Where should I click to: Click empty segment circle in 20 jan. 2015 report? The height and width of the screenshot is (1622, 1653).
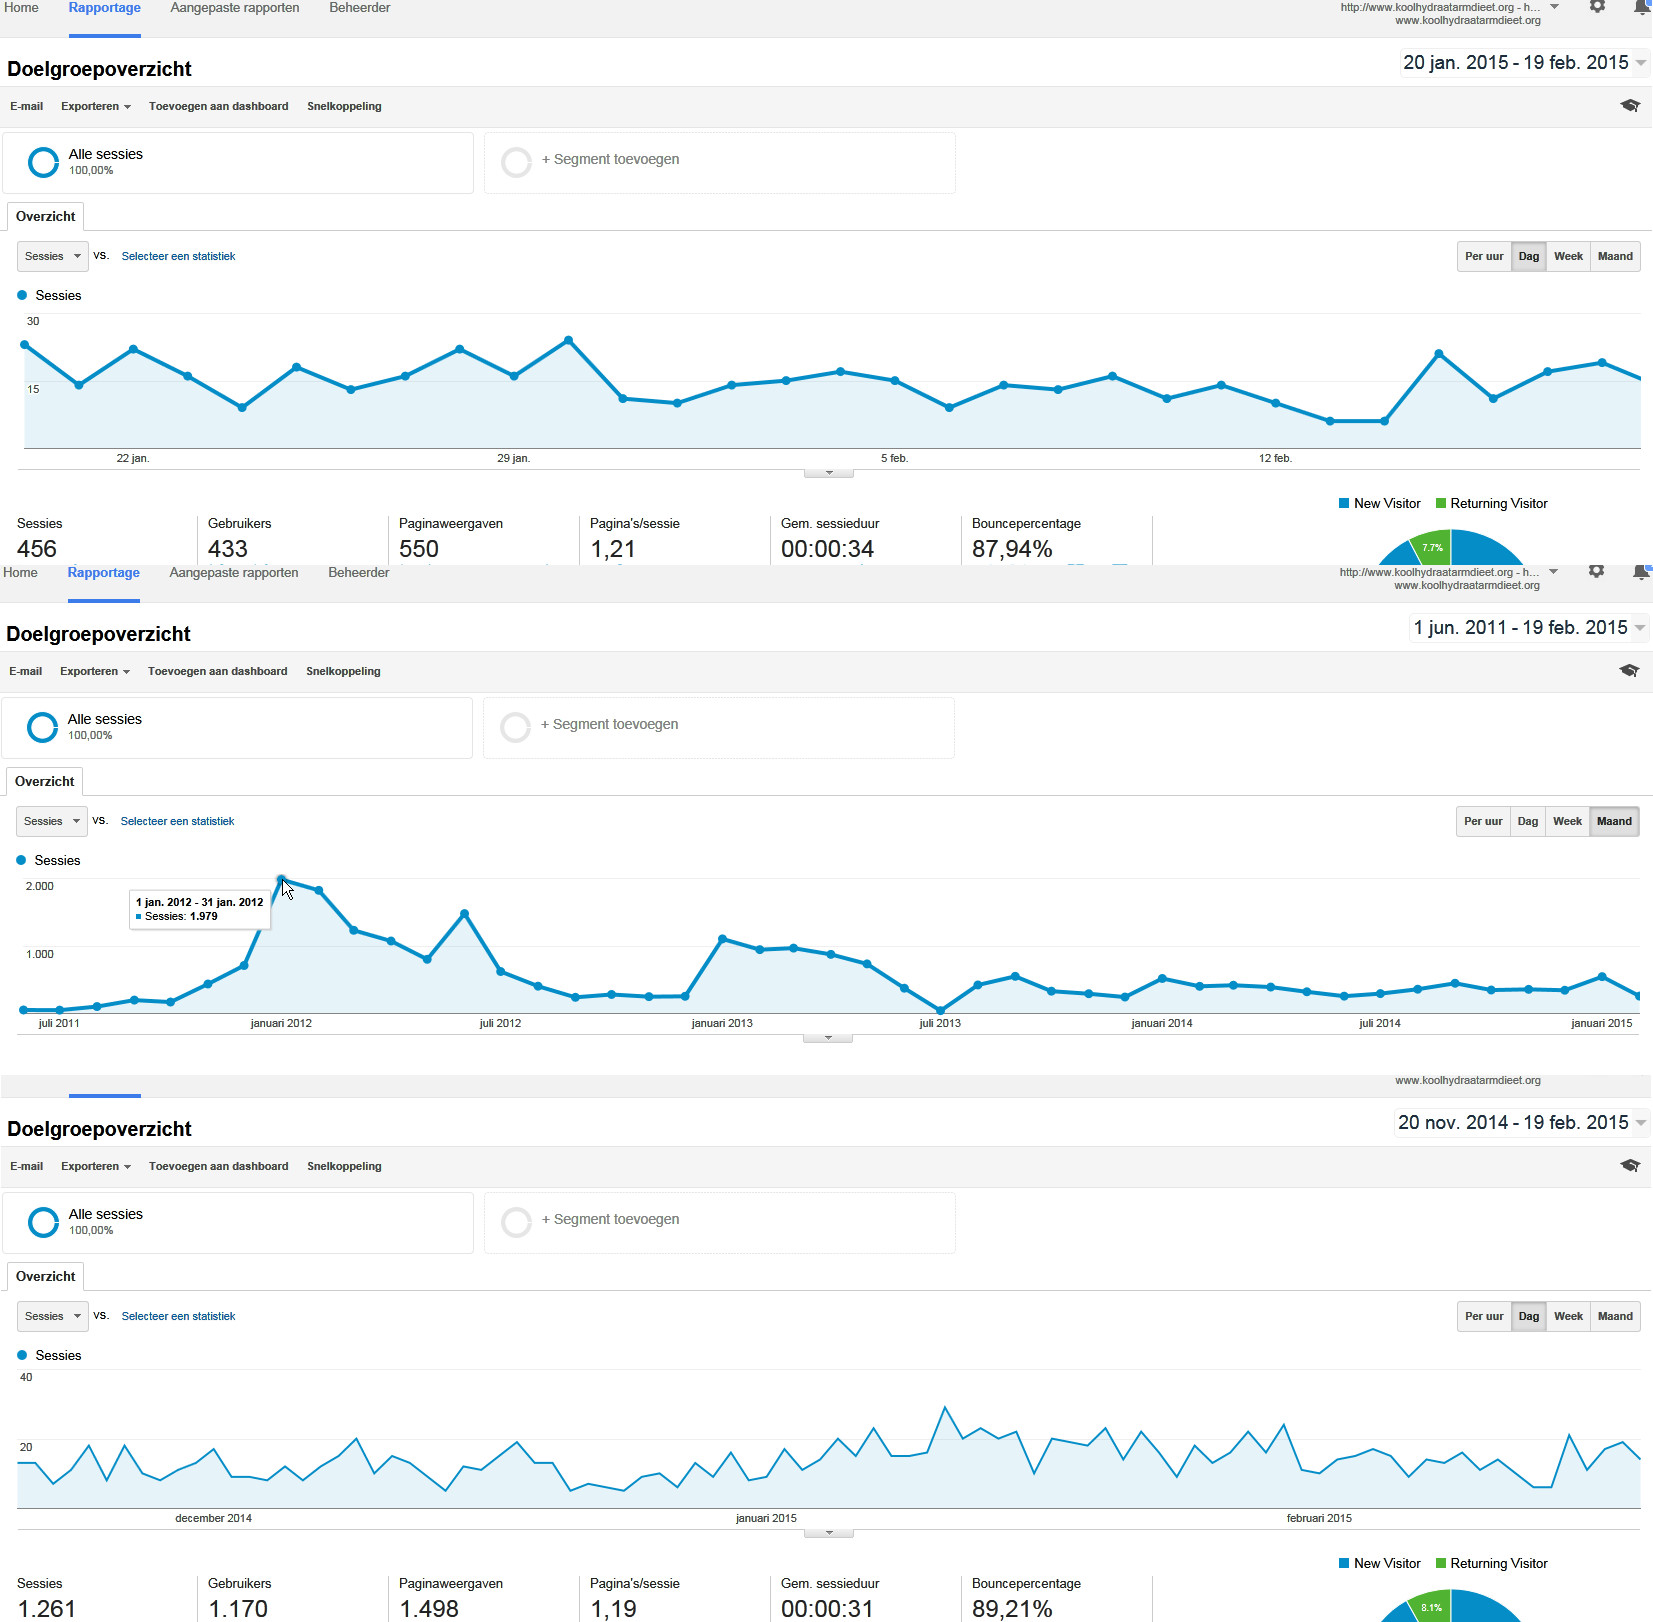coord(516,162)
